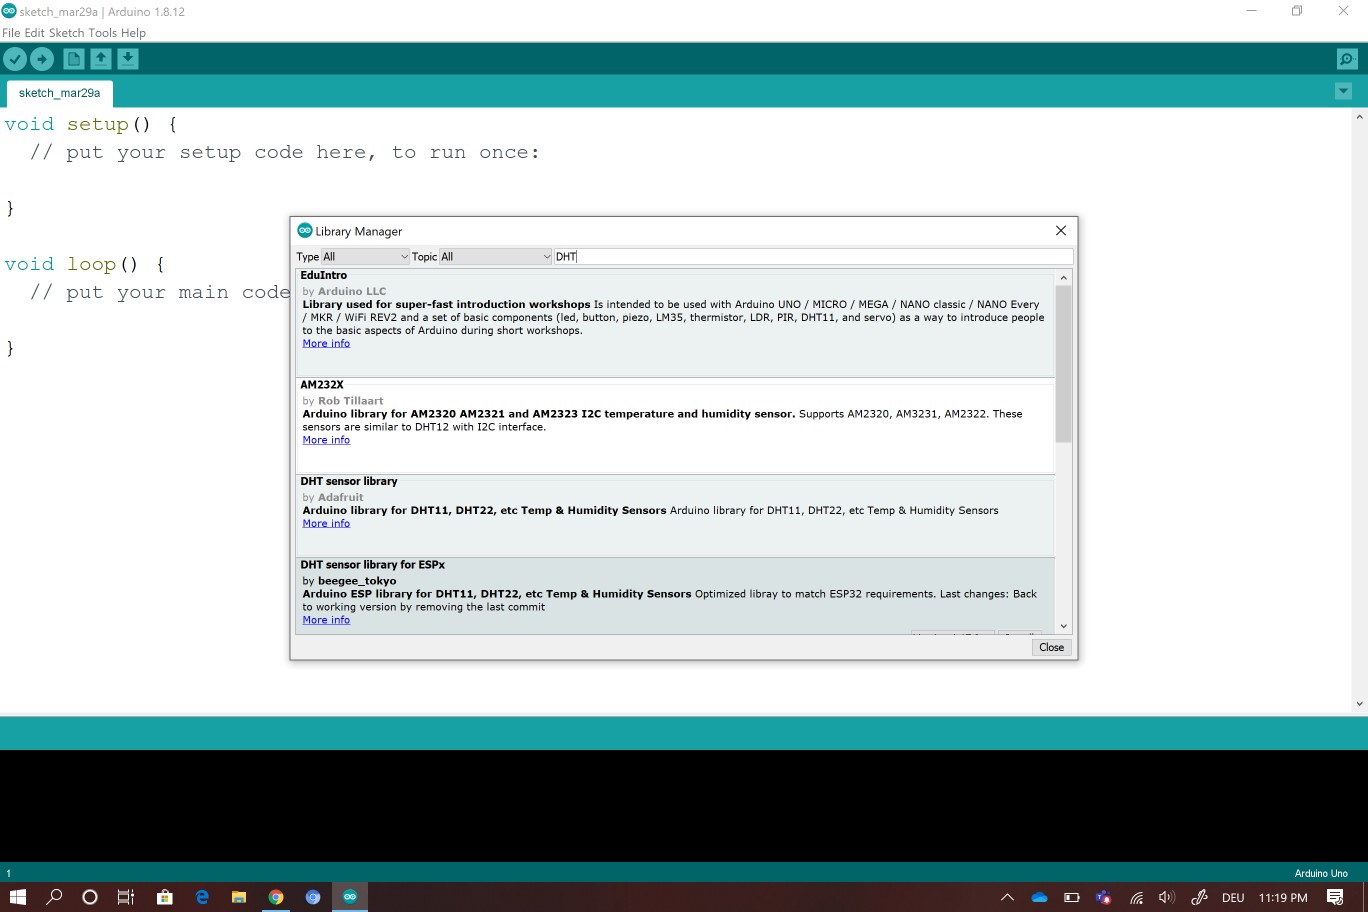Open Task View from the taskbar
The image size is (1368, 912).
pos(126,897)
